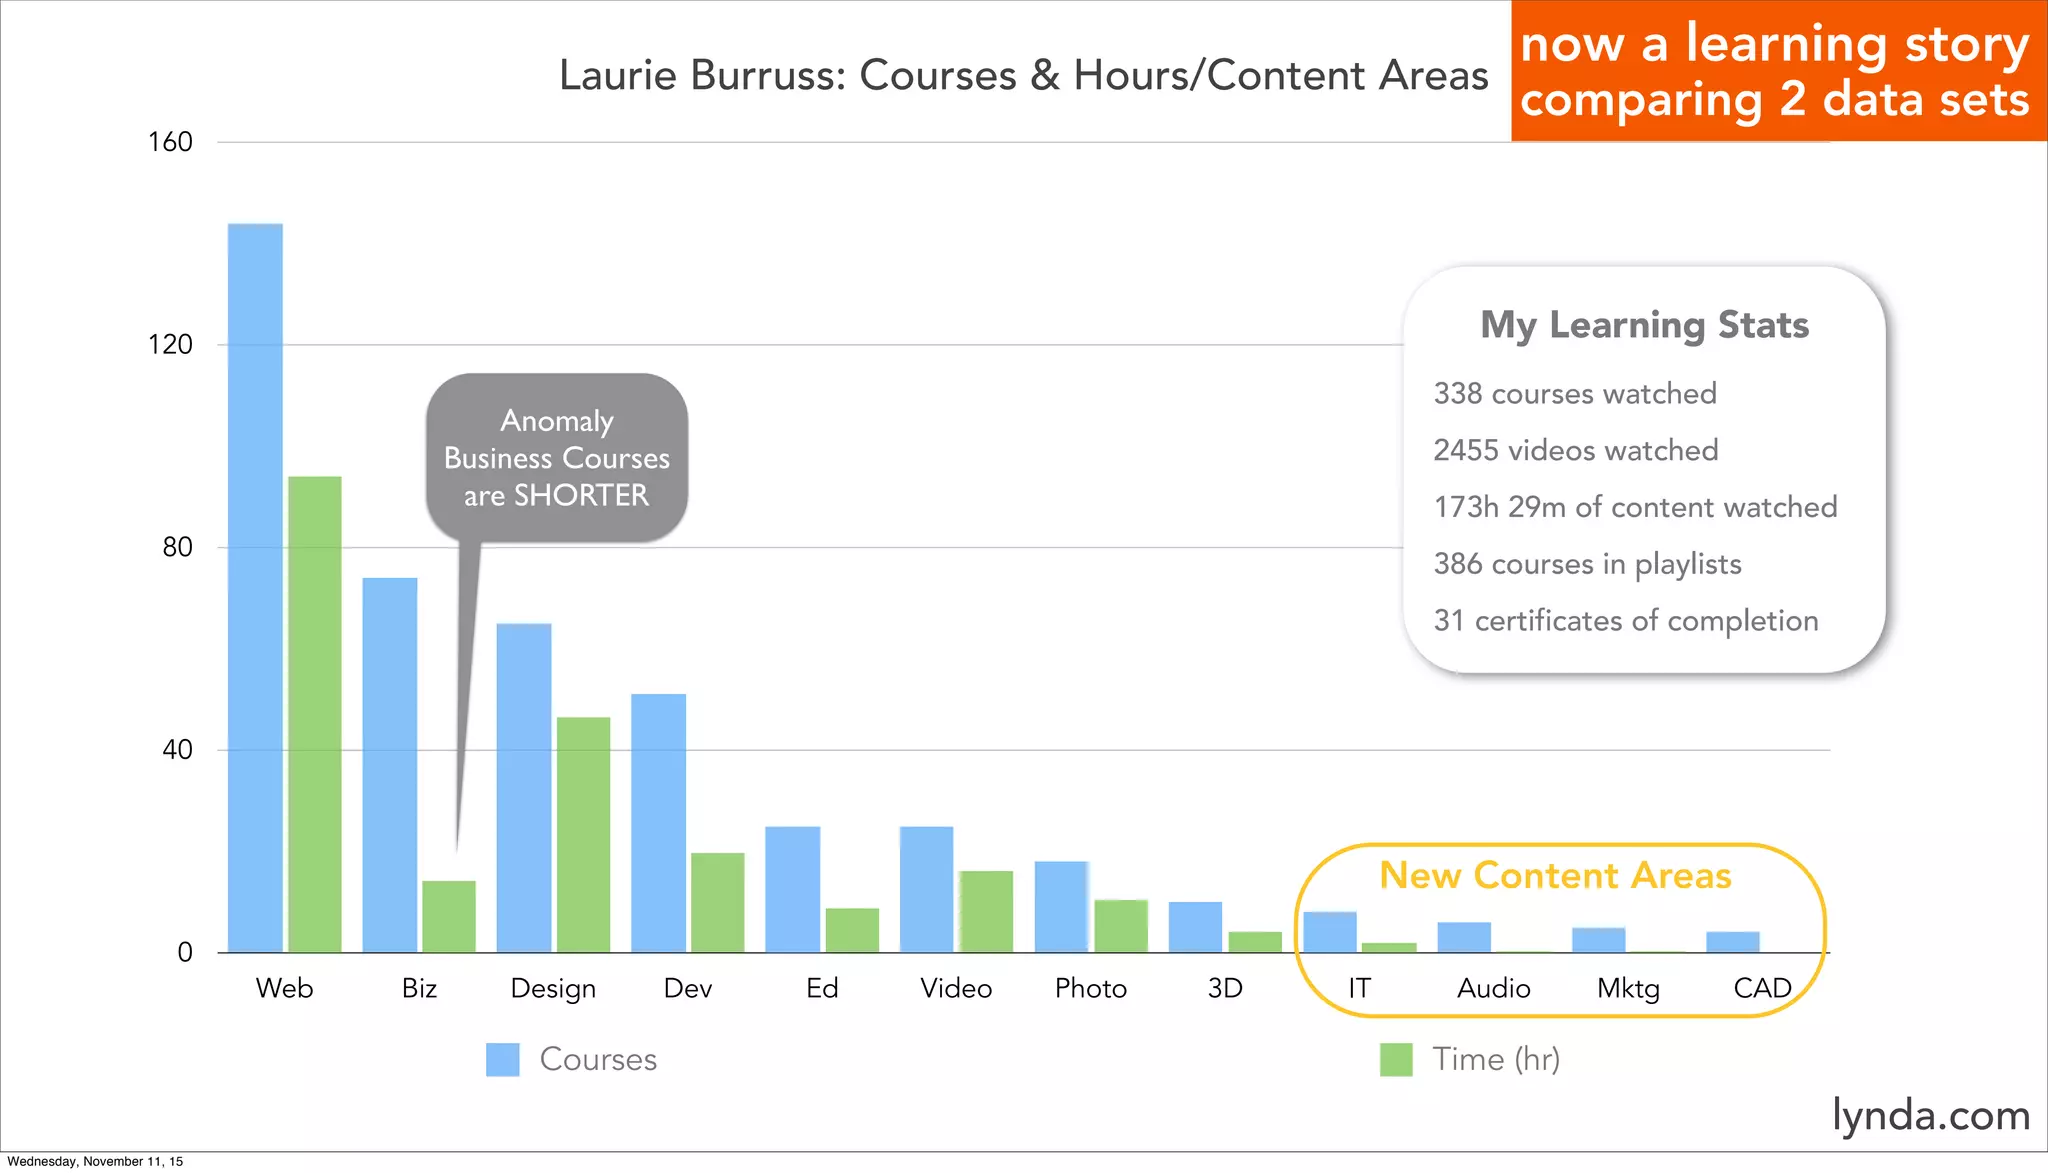Click the blue IT courses bar

point(1330,931)
